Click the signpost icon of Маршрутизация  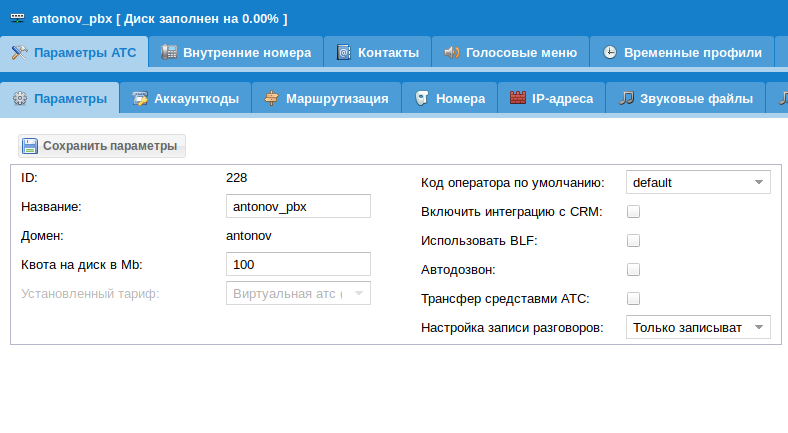tap(272, 98)
